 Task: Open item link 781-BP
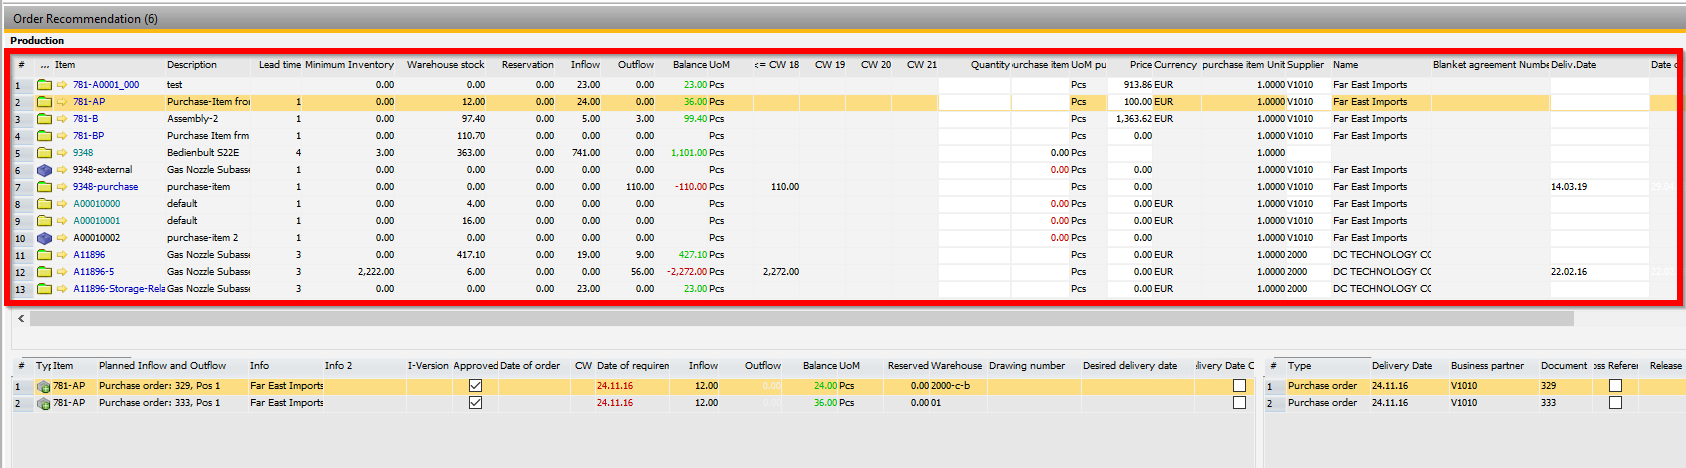tap(88, 136)
